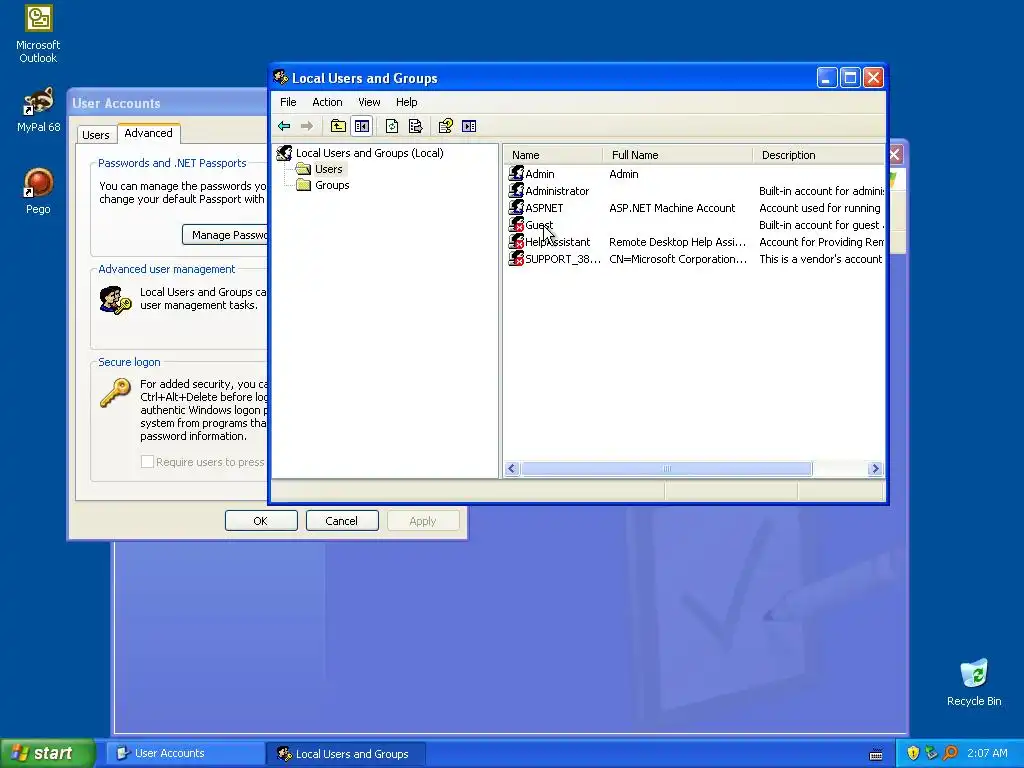
Task: Click the greyed-out Apply button in User Accounts
Action: [423, 520]
